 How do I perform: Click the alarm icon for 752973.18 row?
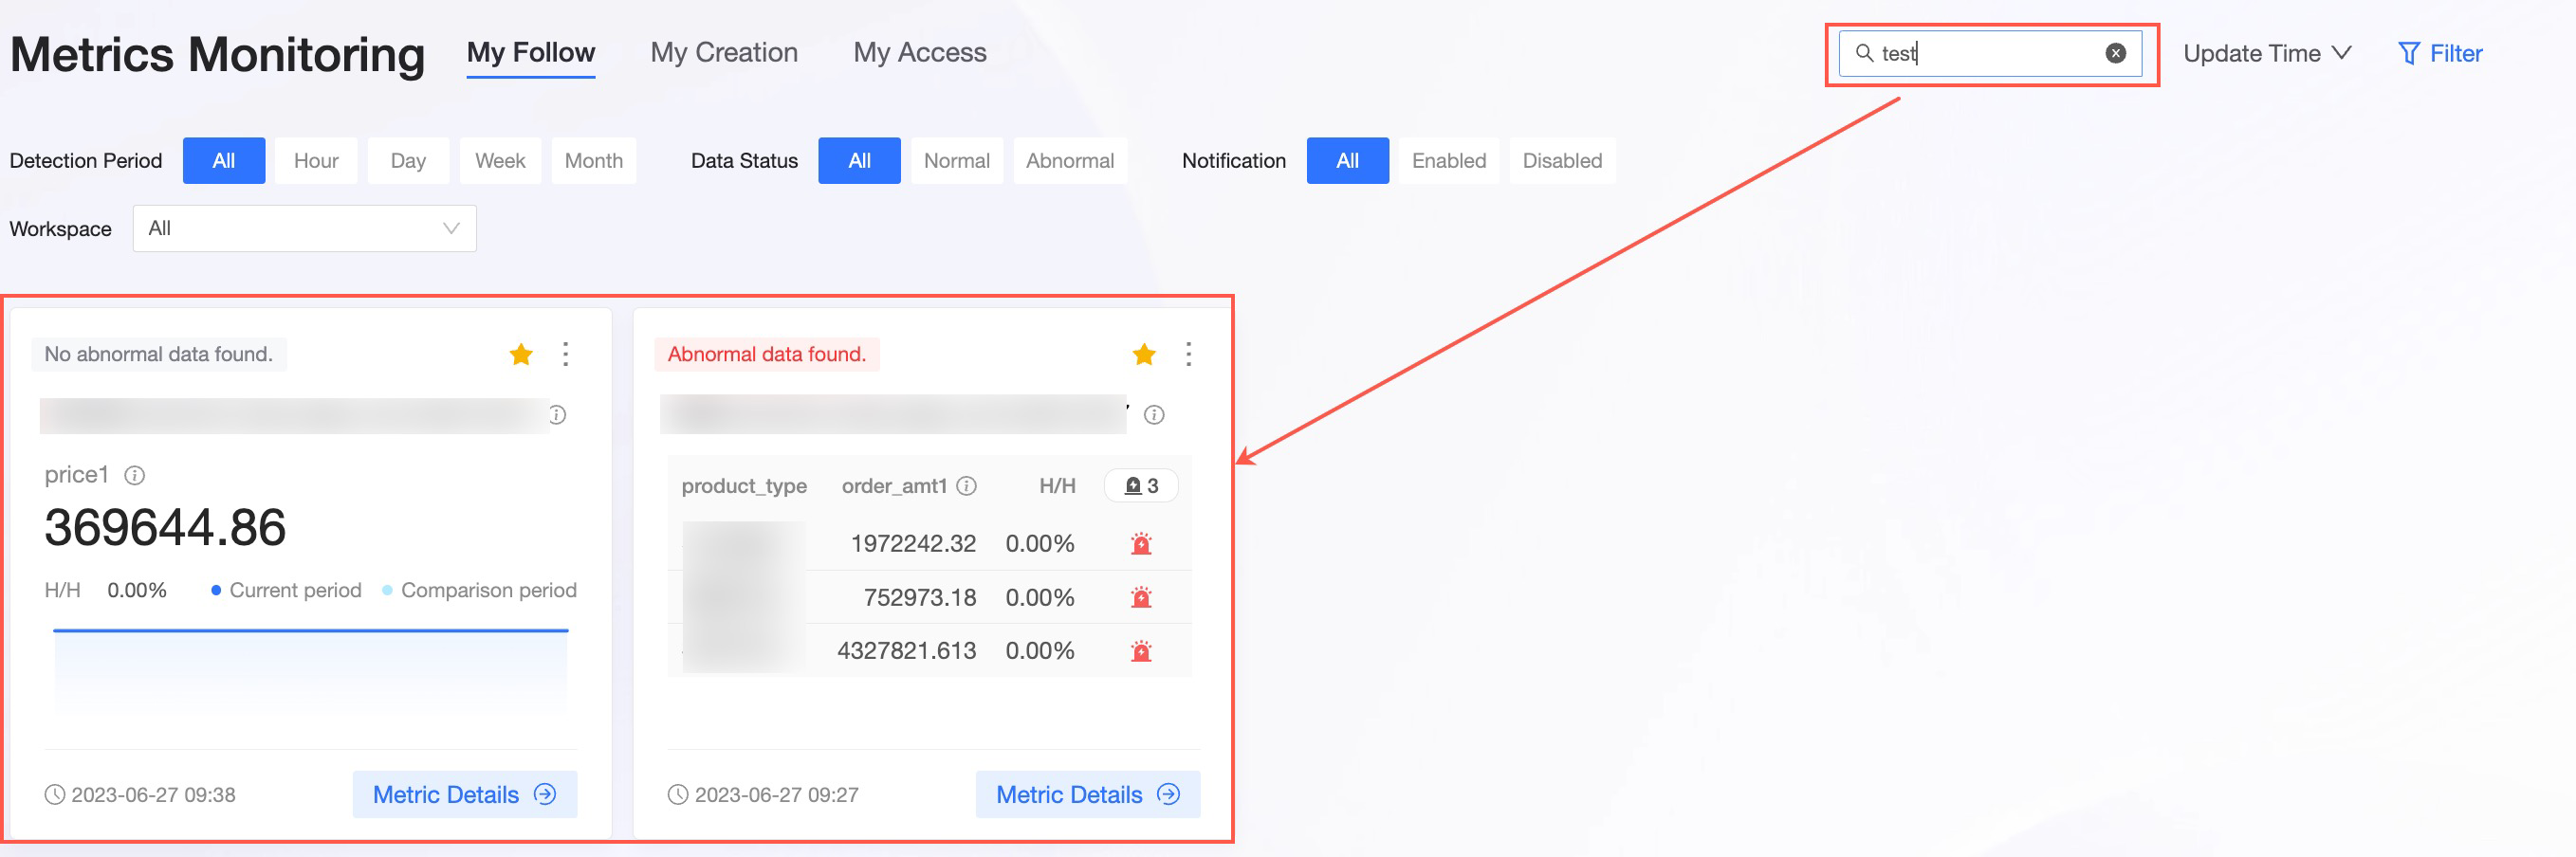1141,598
